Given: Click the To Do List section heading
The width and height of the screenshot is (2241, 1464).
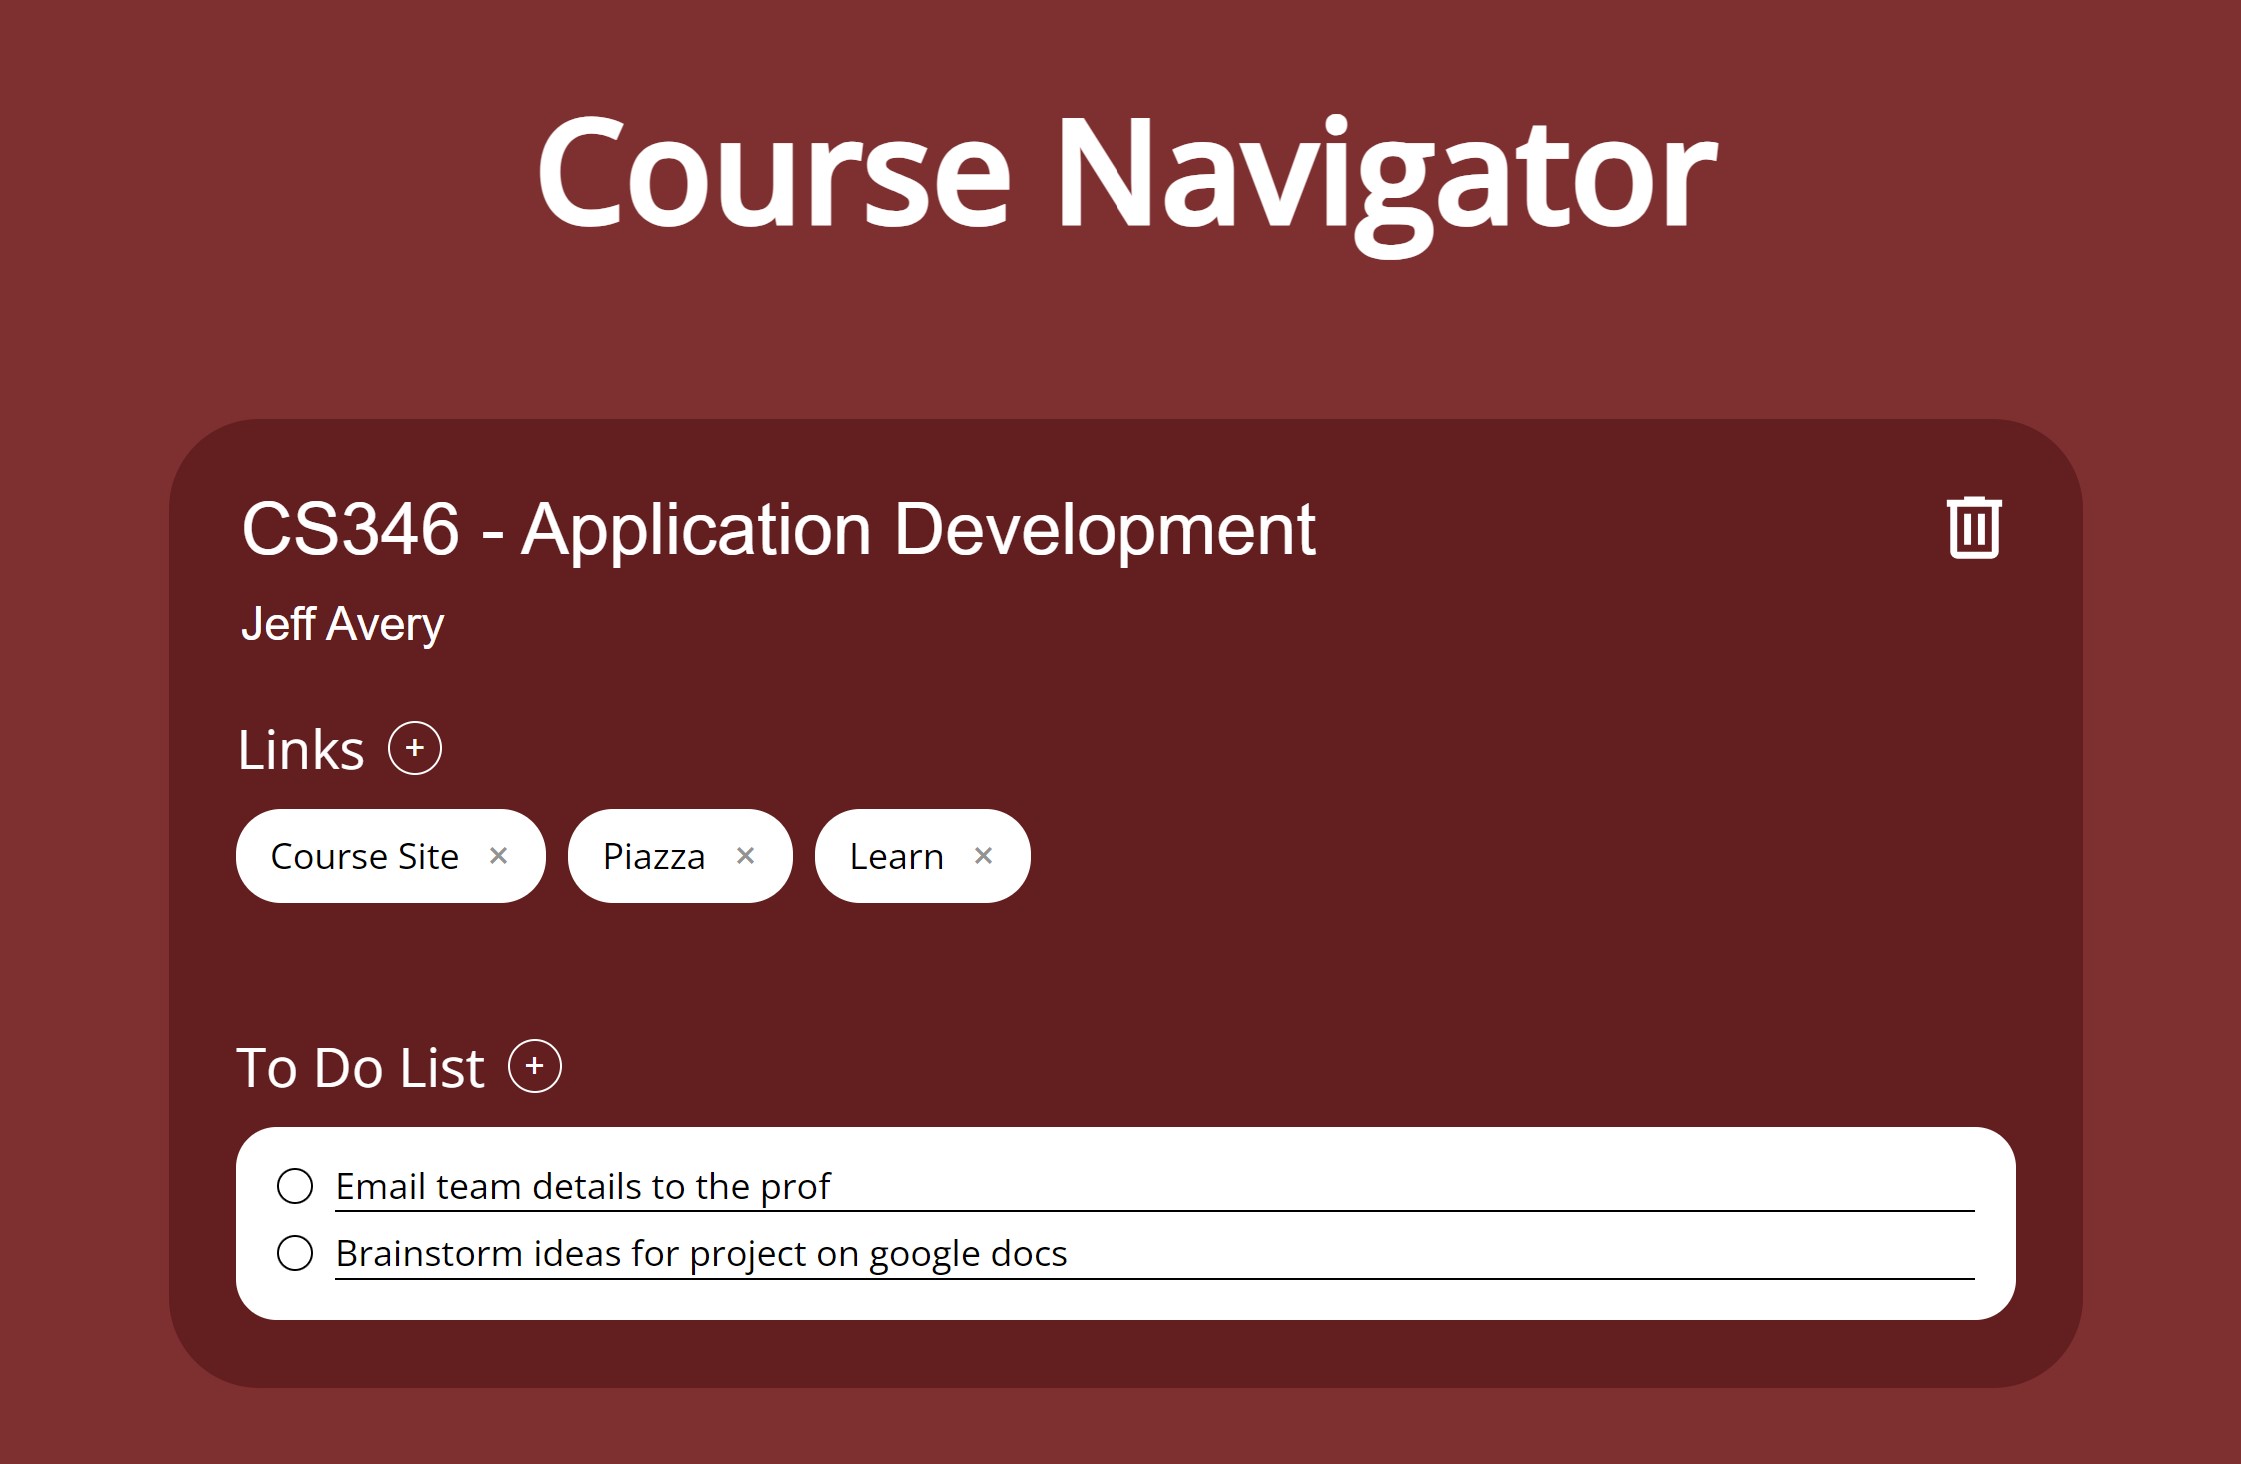Looking at the screenshot, I should point(360,1067).
